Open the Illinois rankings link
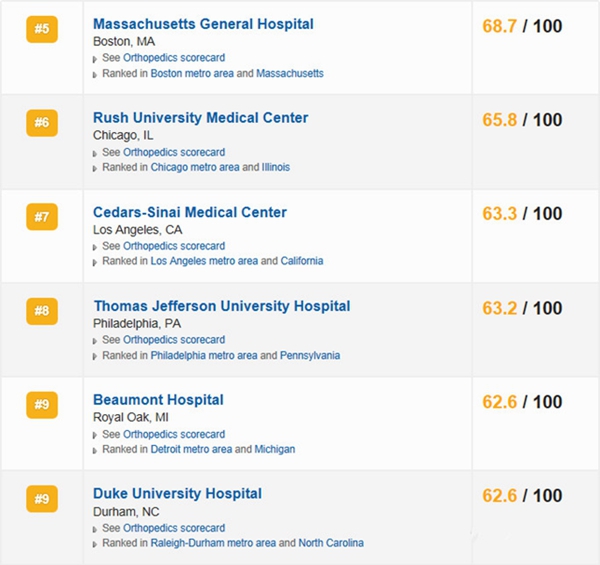600x565 pixels. (x=276, y=167)
